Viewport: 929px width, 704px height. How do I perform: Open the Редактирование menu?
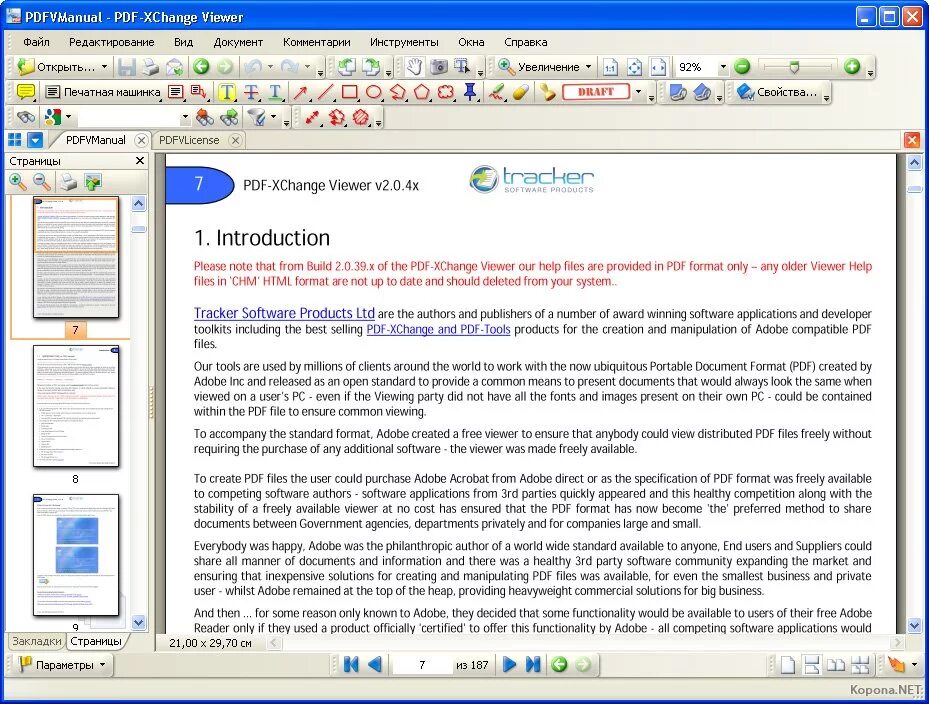[111, 42]
